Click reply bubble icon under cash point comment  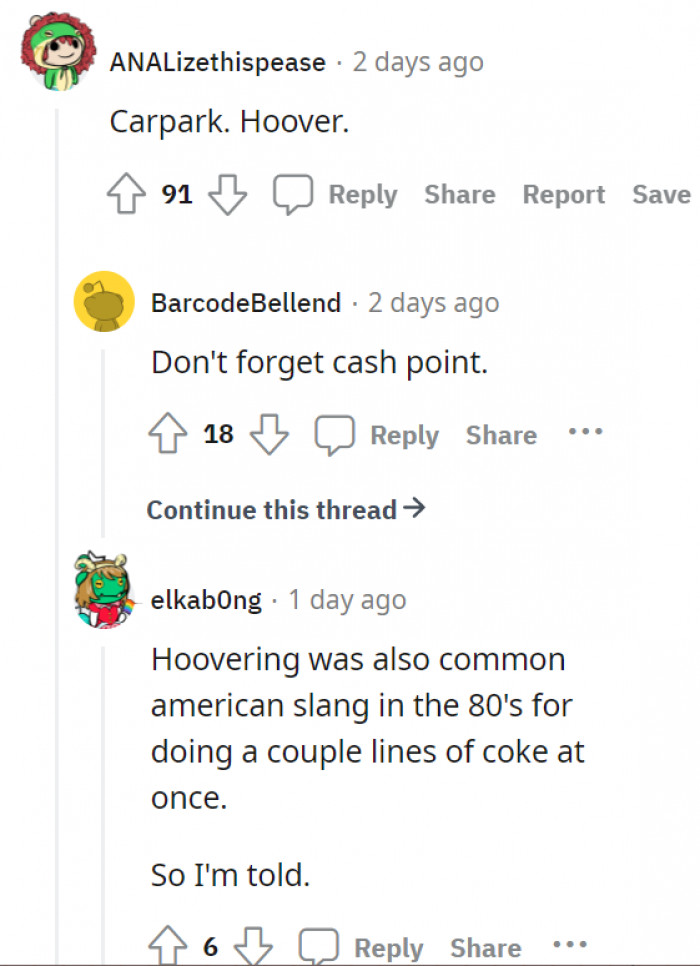pos(335,435)
